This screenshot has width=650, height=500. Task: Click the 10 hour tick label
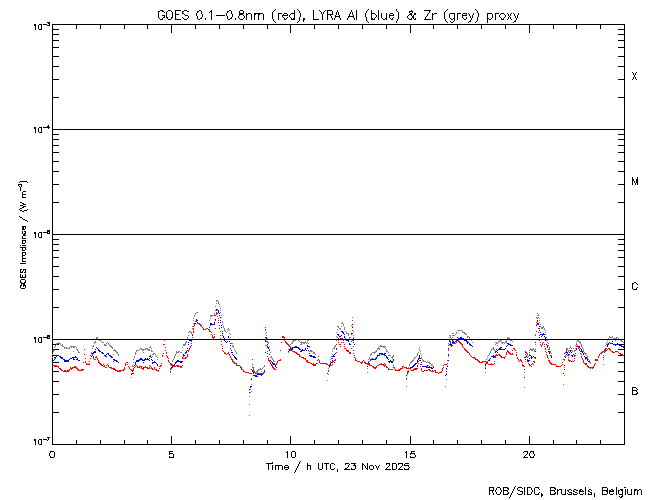point(290,454)
